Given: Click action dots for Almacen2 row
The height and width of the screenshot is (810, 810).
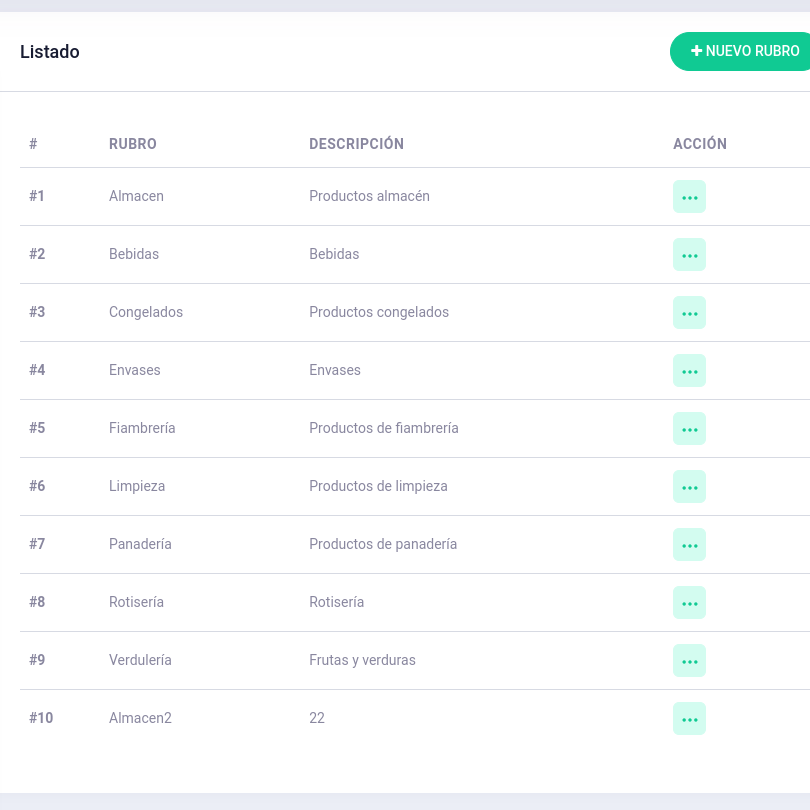Looking at the screenshot, I should pos(689,719).
